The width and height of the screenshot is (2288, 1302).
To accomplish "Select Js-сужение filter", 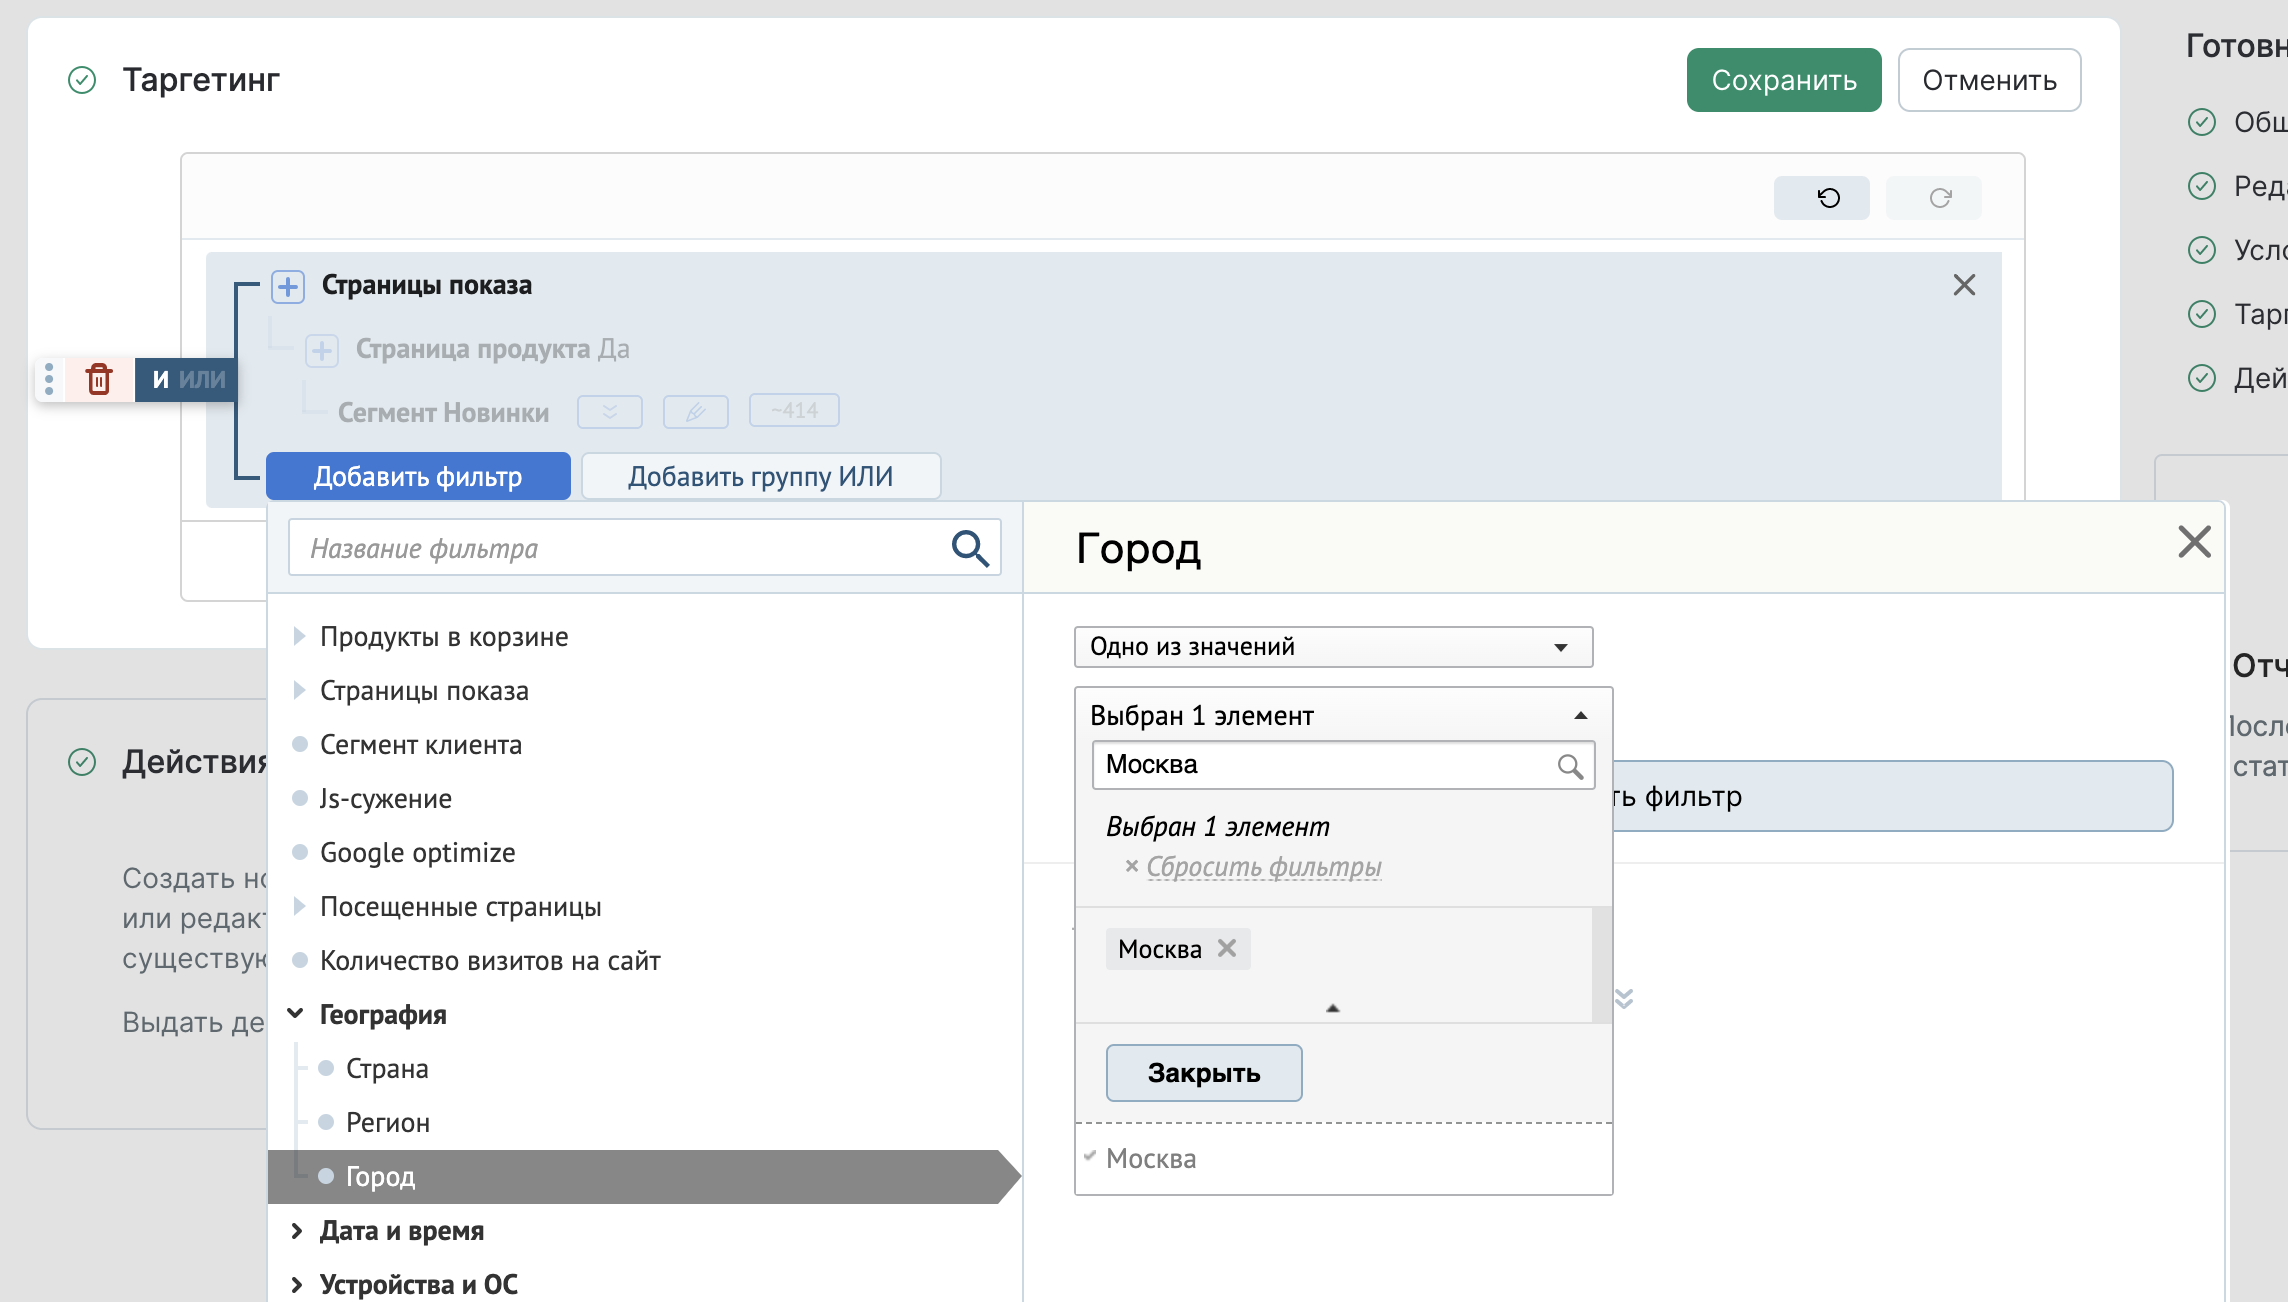I will 386,799.
